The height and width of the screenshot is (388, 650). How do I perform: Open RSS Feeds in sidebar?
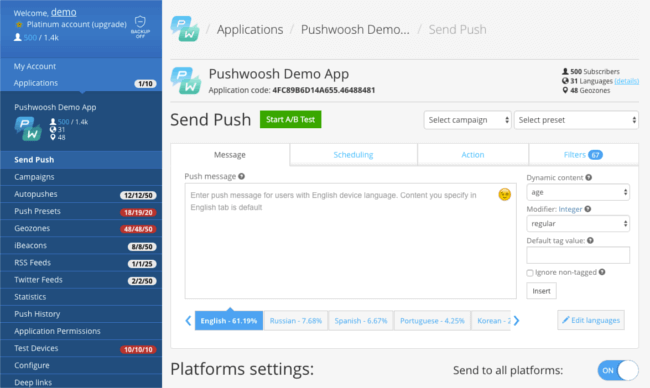pyautogui.click(x=81, y=262)
